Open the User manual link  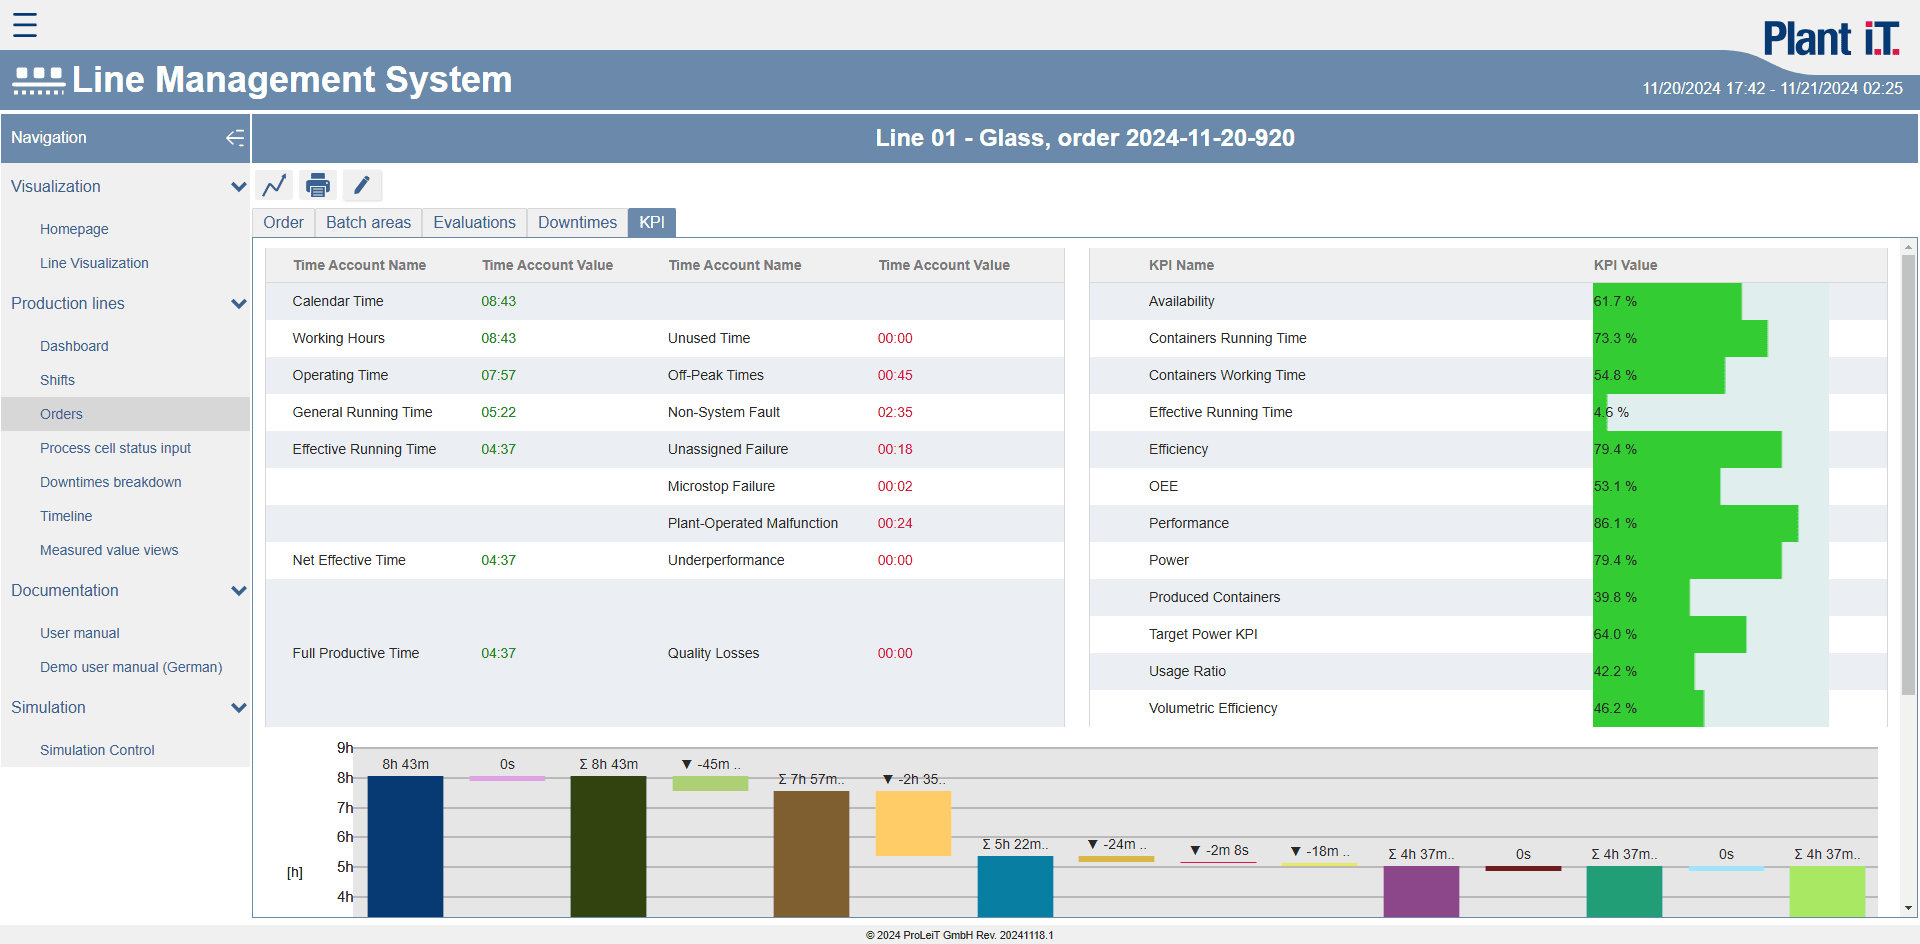pos(79,632)
